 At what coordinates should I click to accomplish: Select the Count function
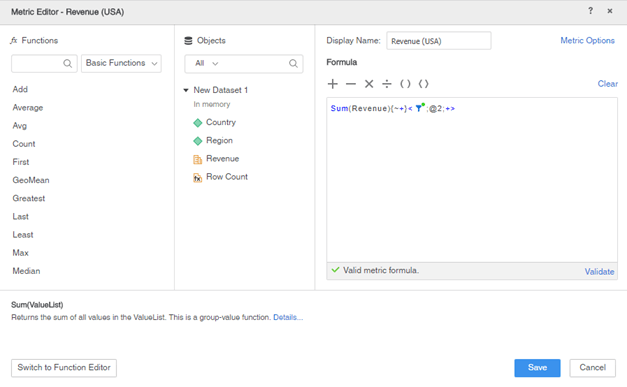pyautogui.click(x=24, y=144)
